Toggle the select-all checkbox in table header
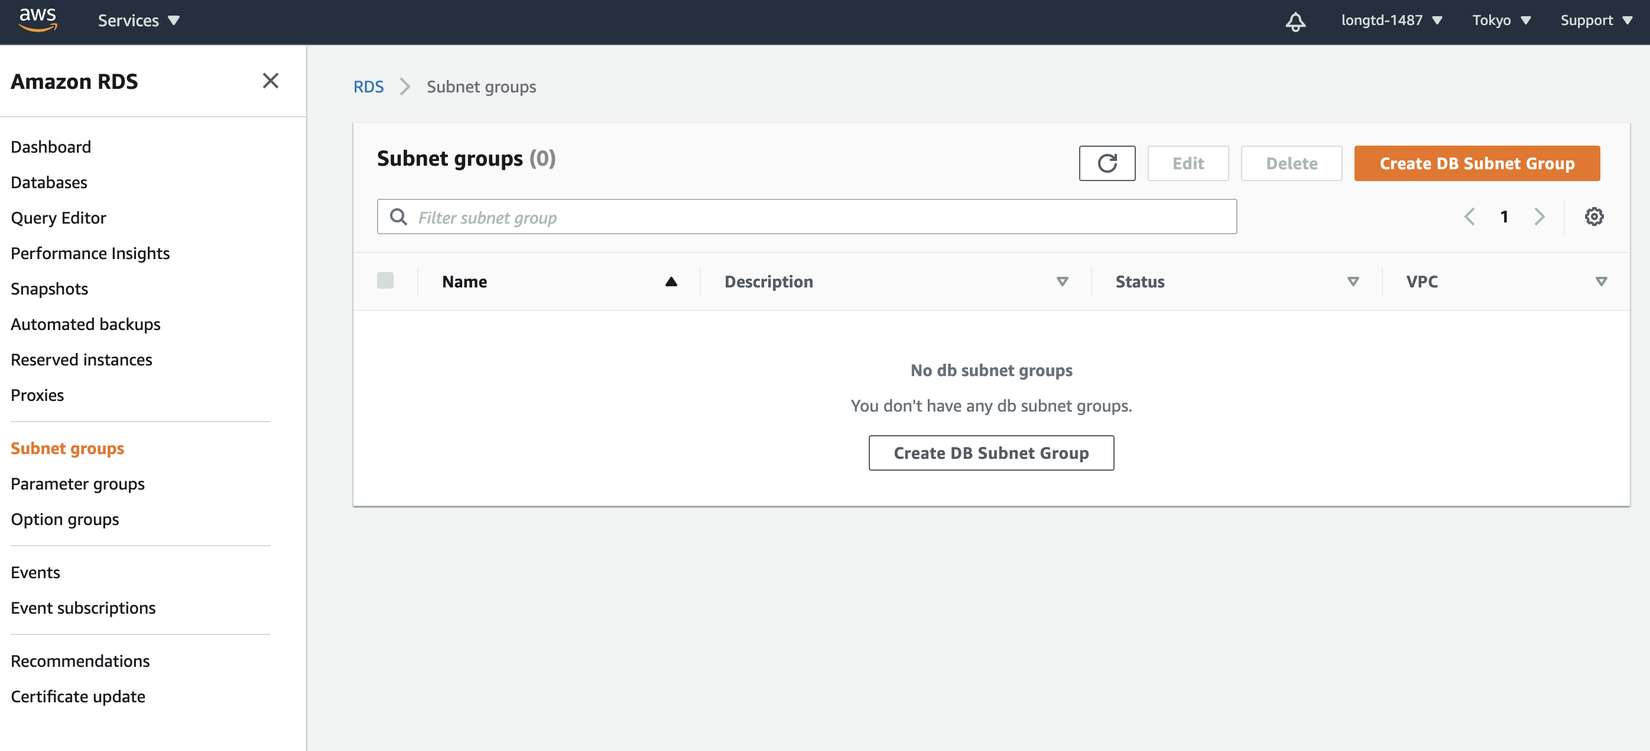The image size is (1650, 751). click(385, 281)
